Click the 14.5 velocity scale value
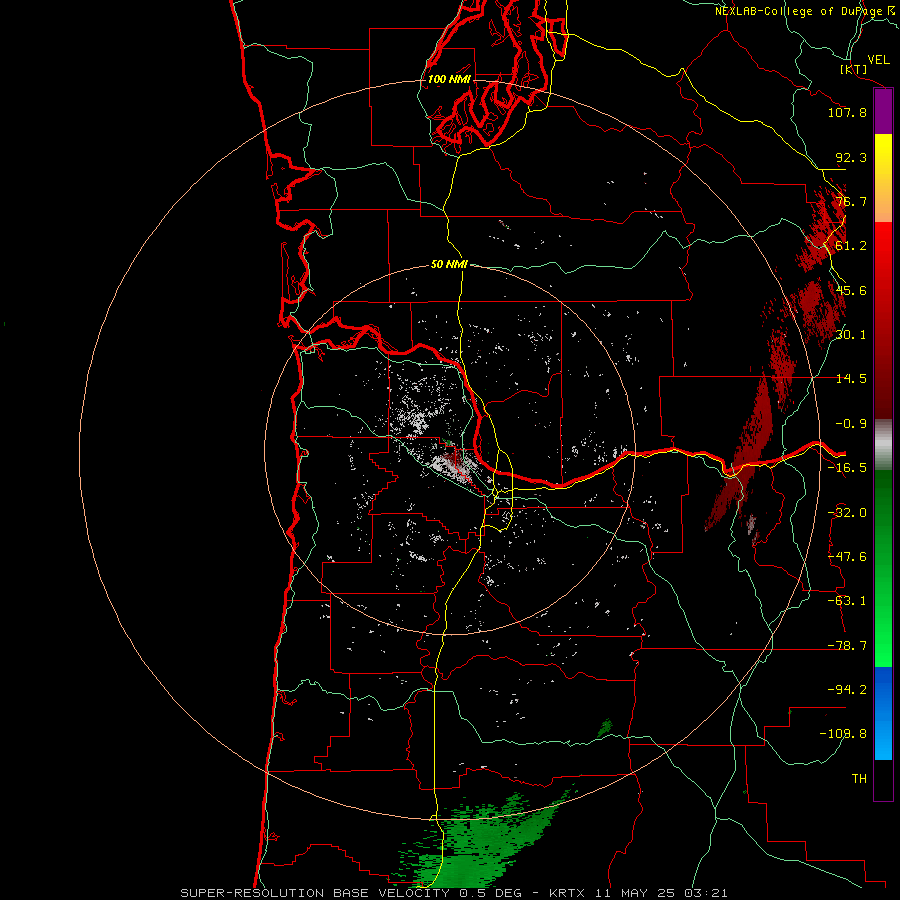 [x=851, y=379]
